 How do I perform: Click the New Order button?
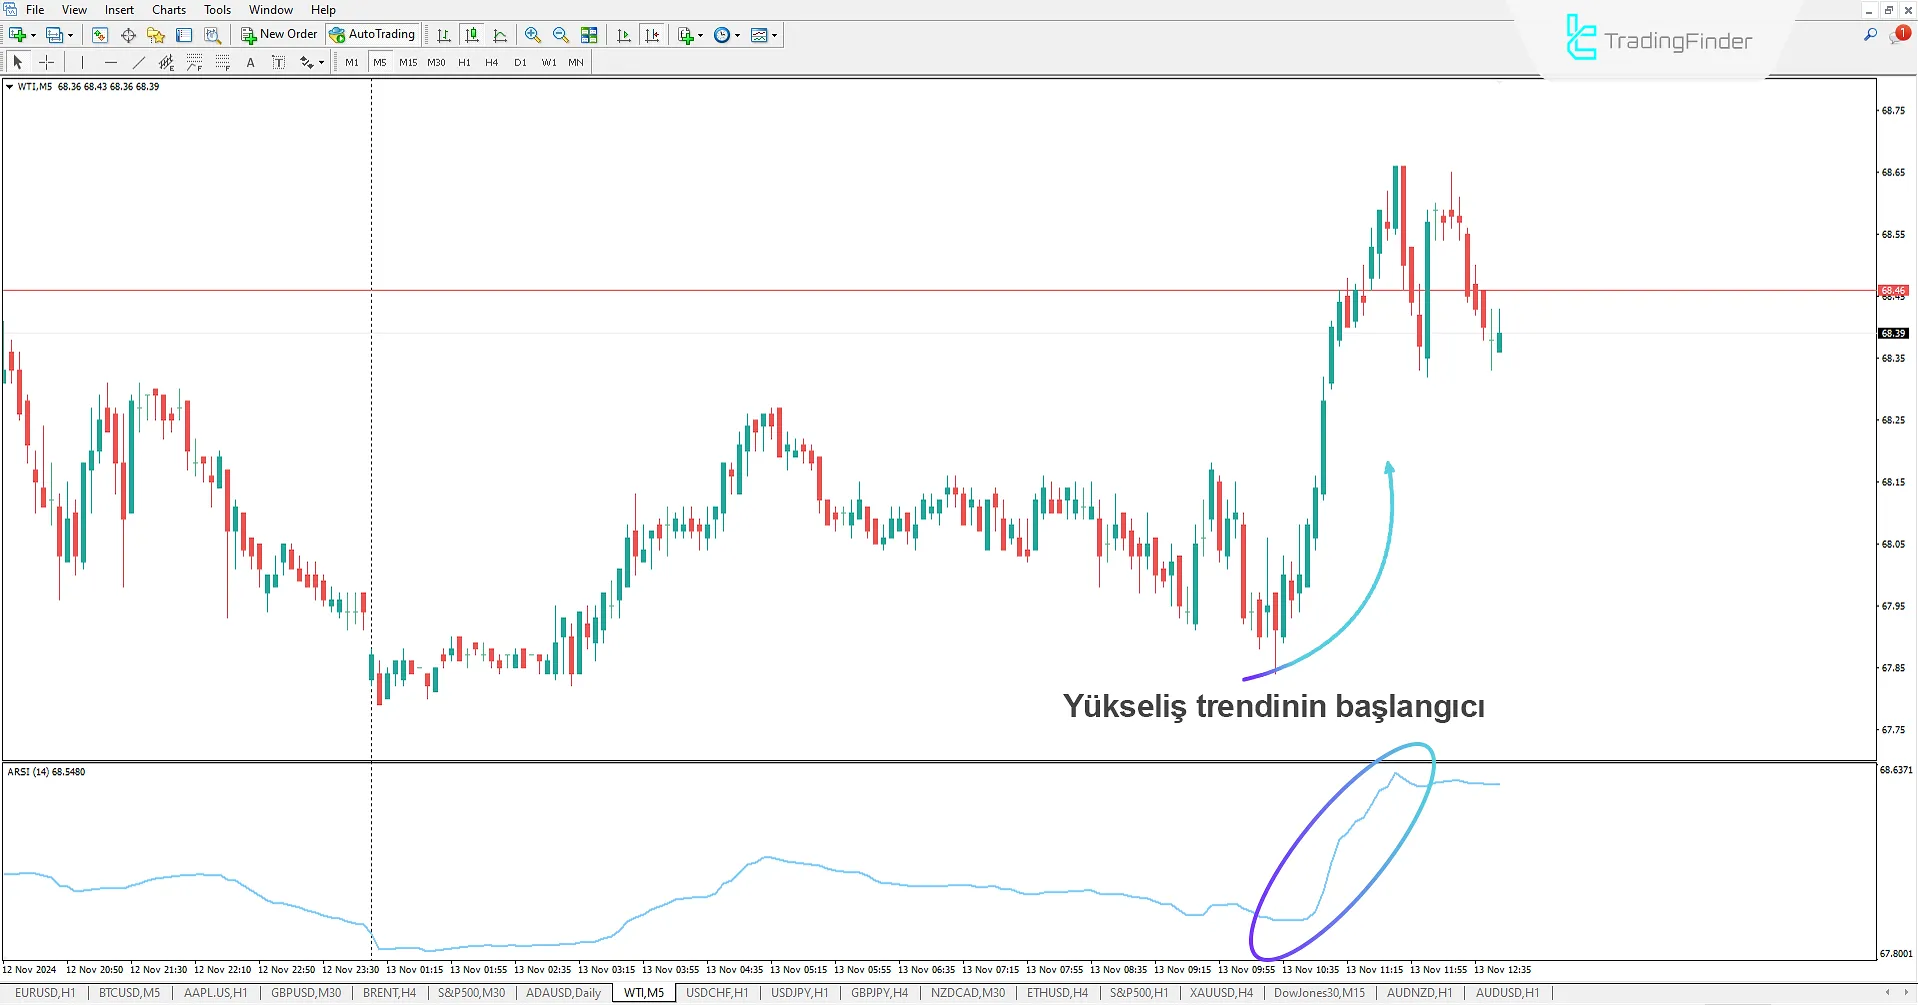(278, 34)
